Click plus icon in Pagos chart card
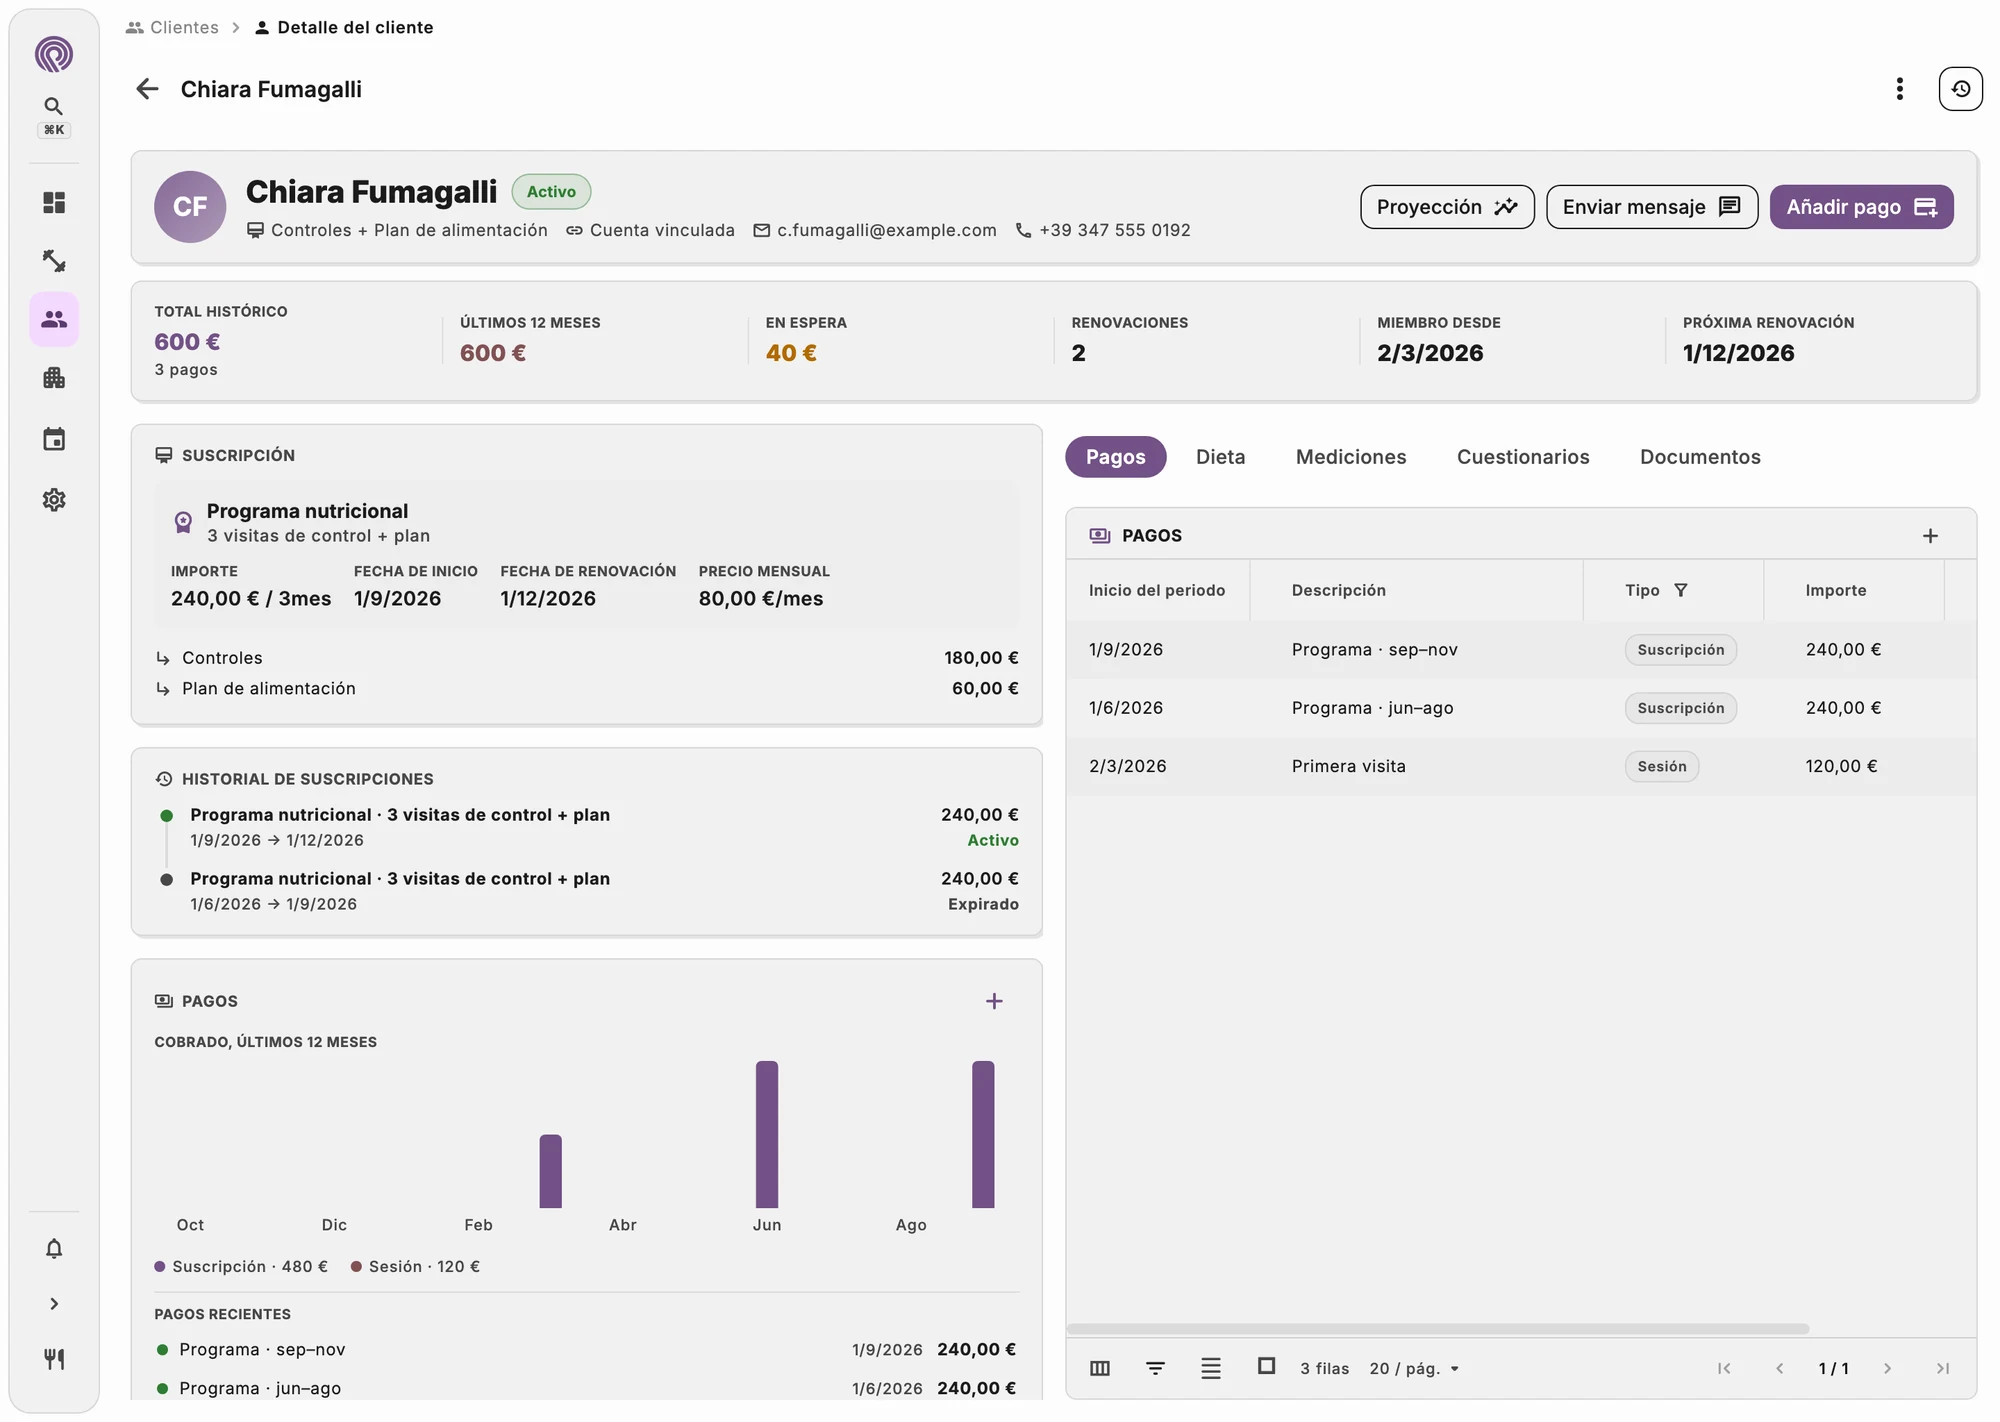The height and width of the screenshot is (1422, 2000). tap(994, 1001)
